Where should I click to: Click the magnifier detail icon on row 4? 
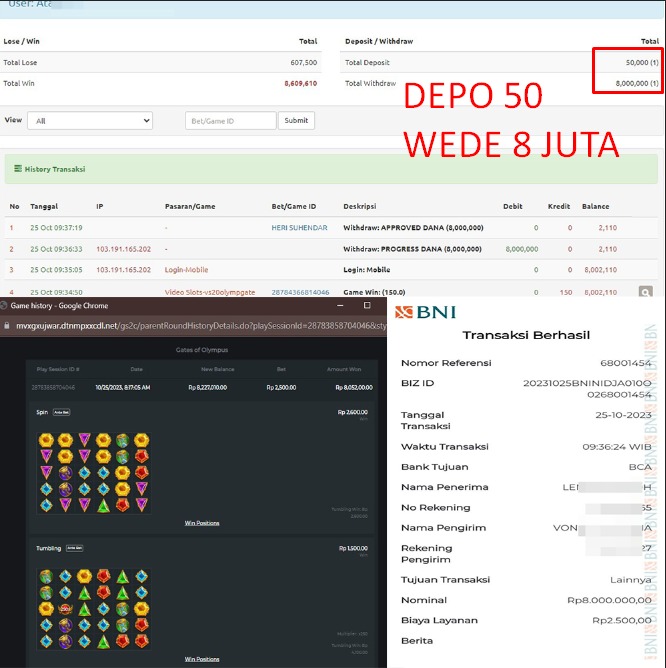646,292
